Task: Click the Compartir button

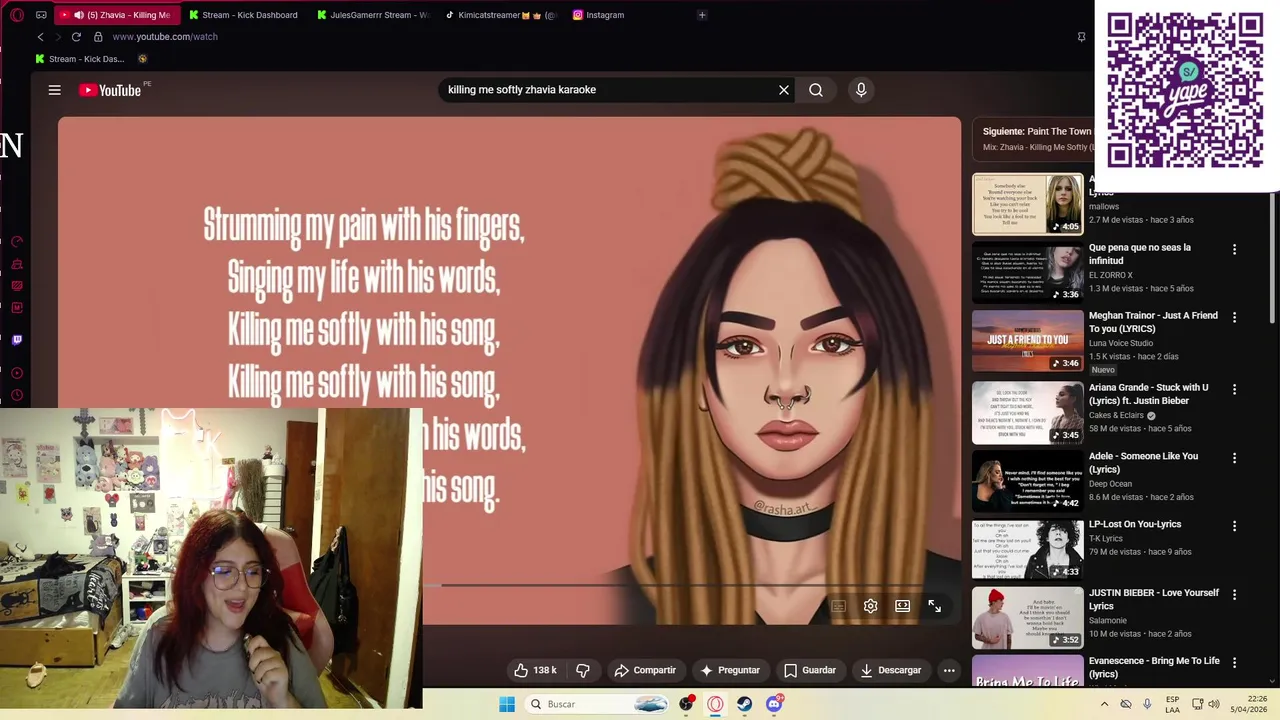Action: coord(645,670)
